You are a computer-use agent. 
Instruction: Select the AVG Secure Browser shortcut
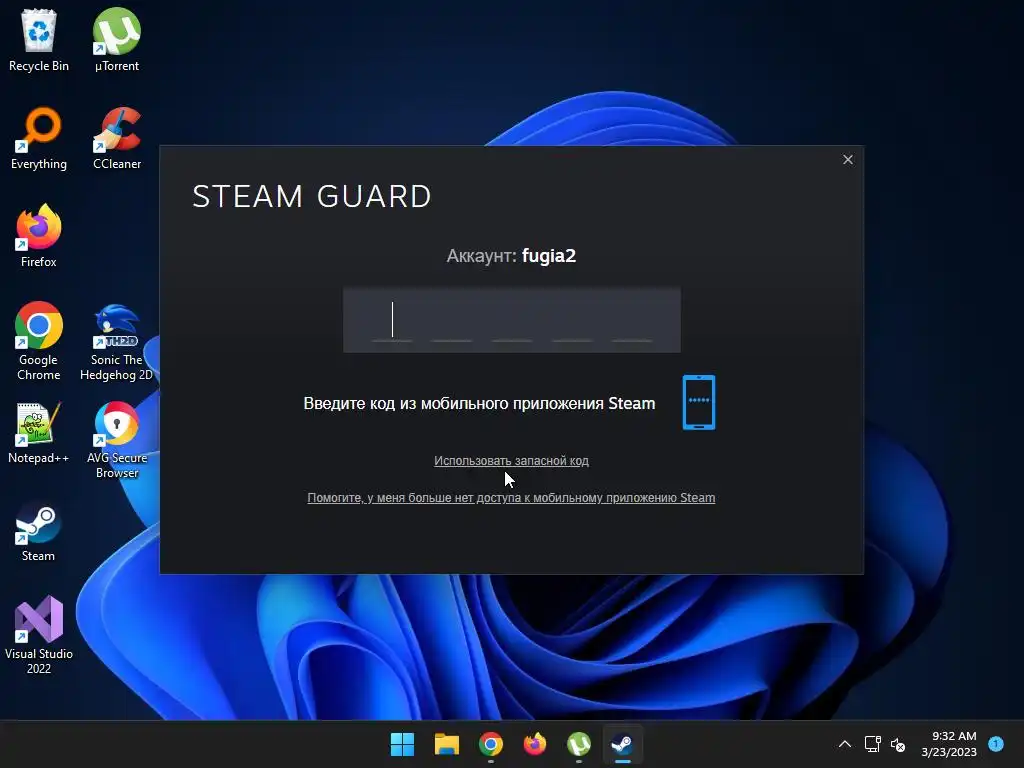tap(117, 439)
